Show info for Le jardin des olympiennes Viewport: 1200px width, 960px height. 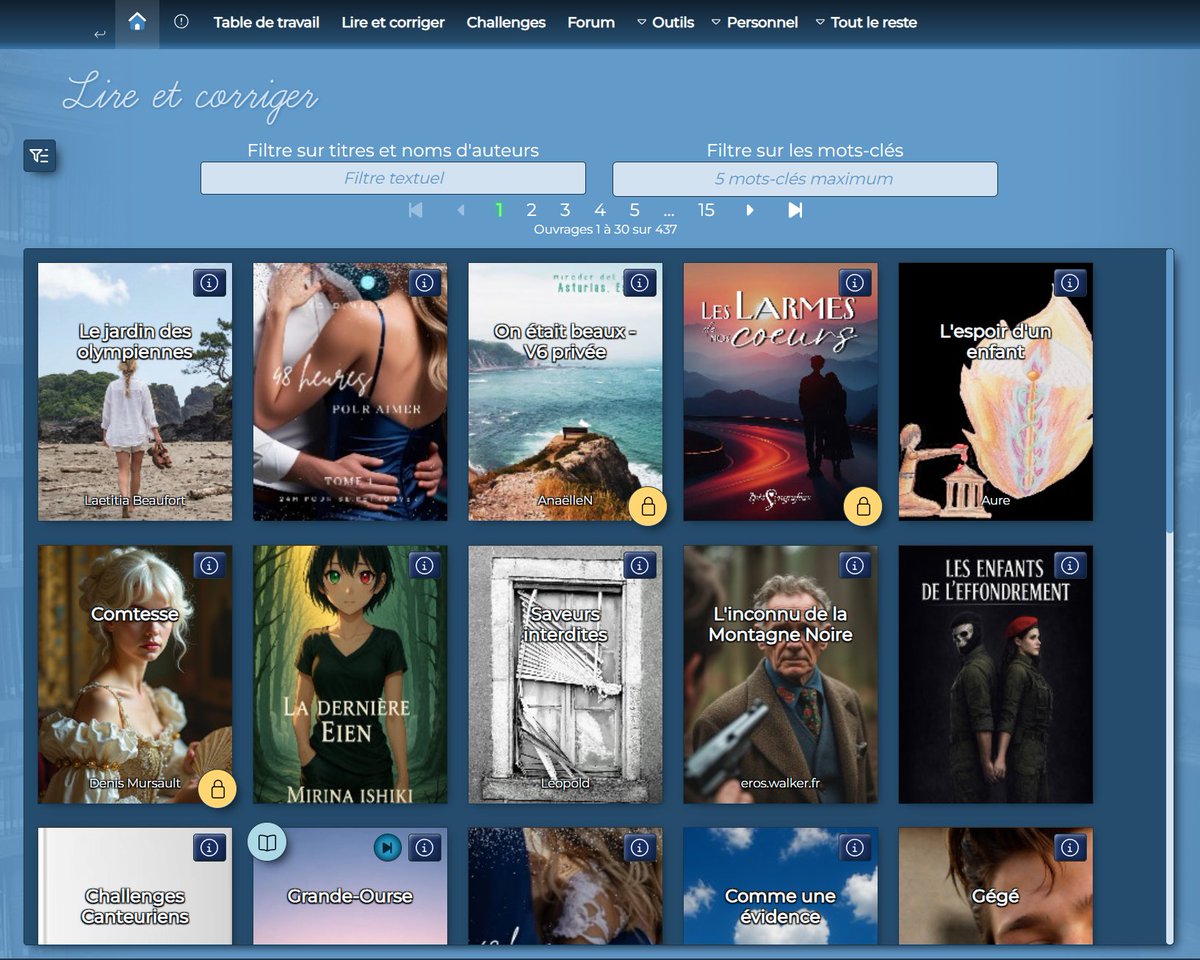[209, 283]
